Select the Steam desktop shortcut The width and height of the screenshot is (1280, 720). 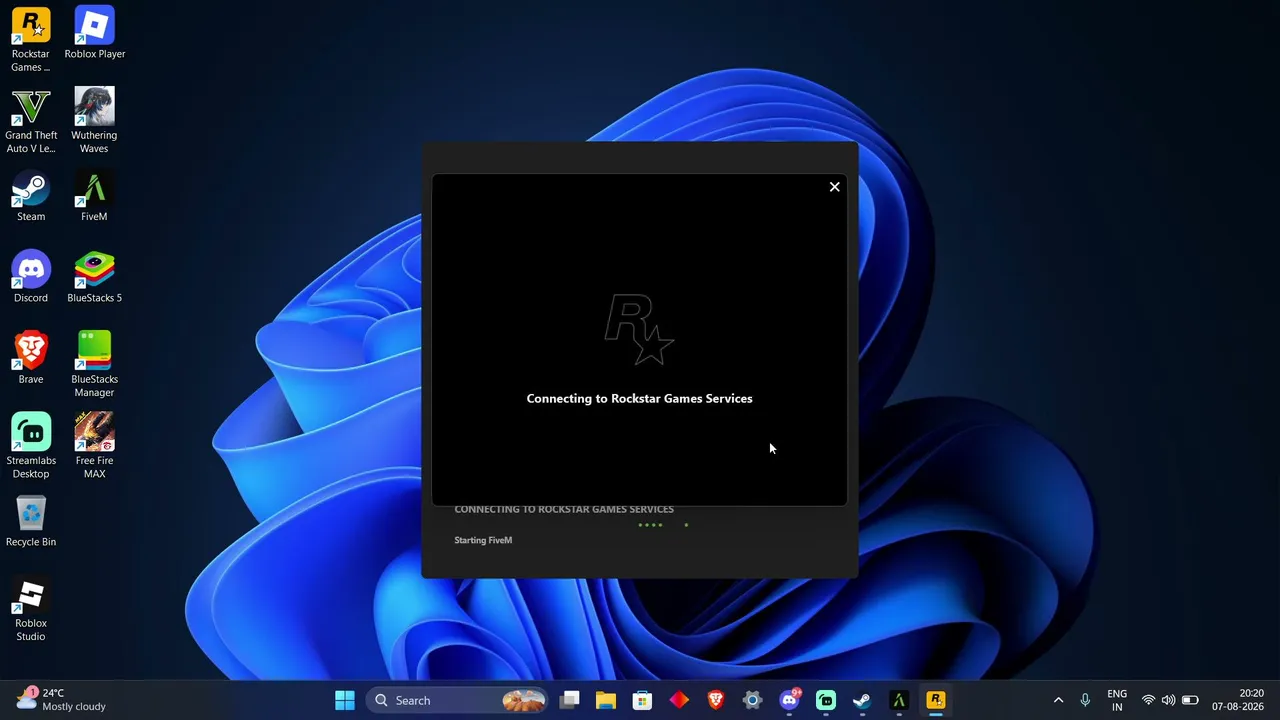click(31, 196)
